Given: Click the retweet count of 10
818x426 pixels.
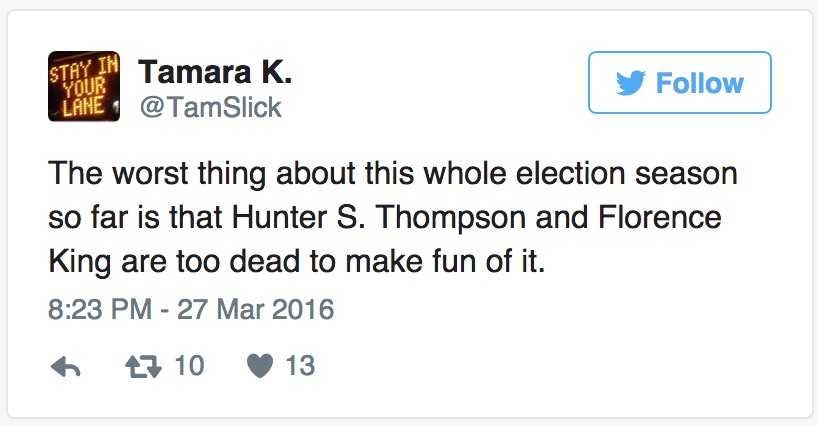Looking at the screenshot, I should click(189, 367).
